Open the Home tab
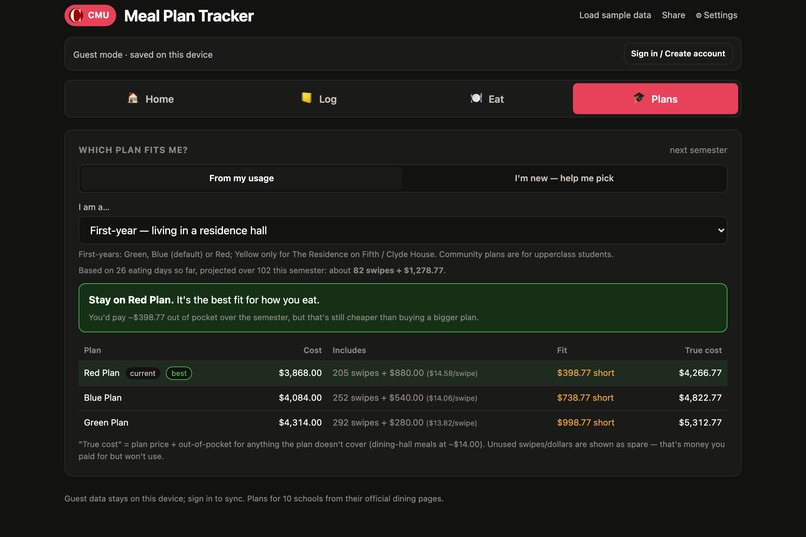Image resolution: width=806 pixels, height=537 pixels. click(151, 99)
